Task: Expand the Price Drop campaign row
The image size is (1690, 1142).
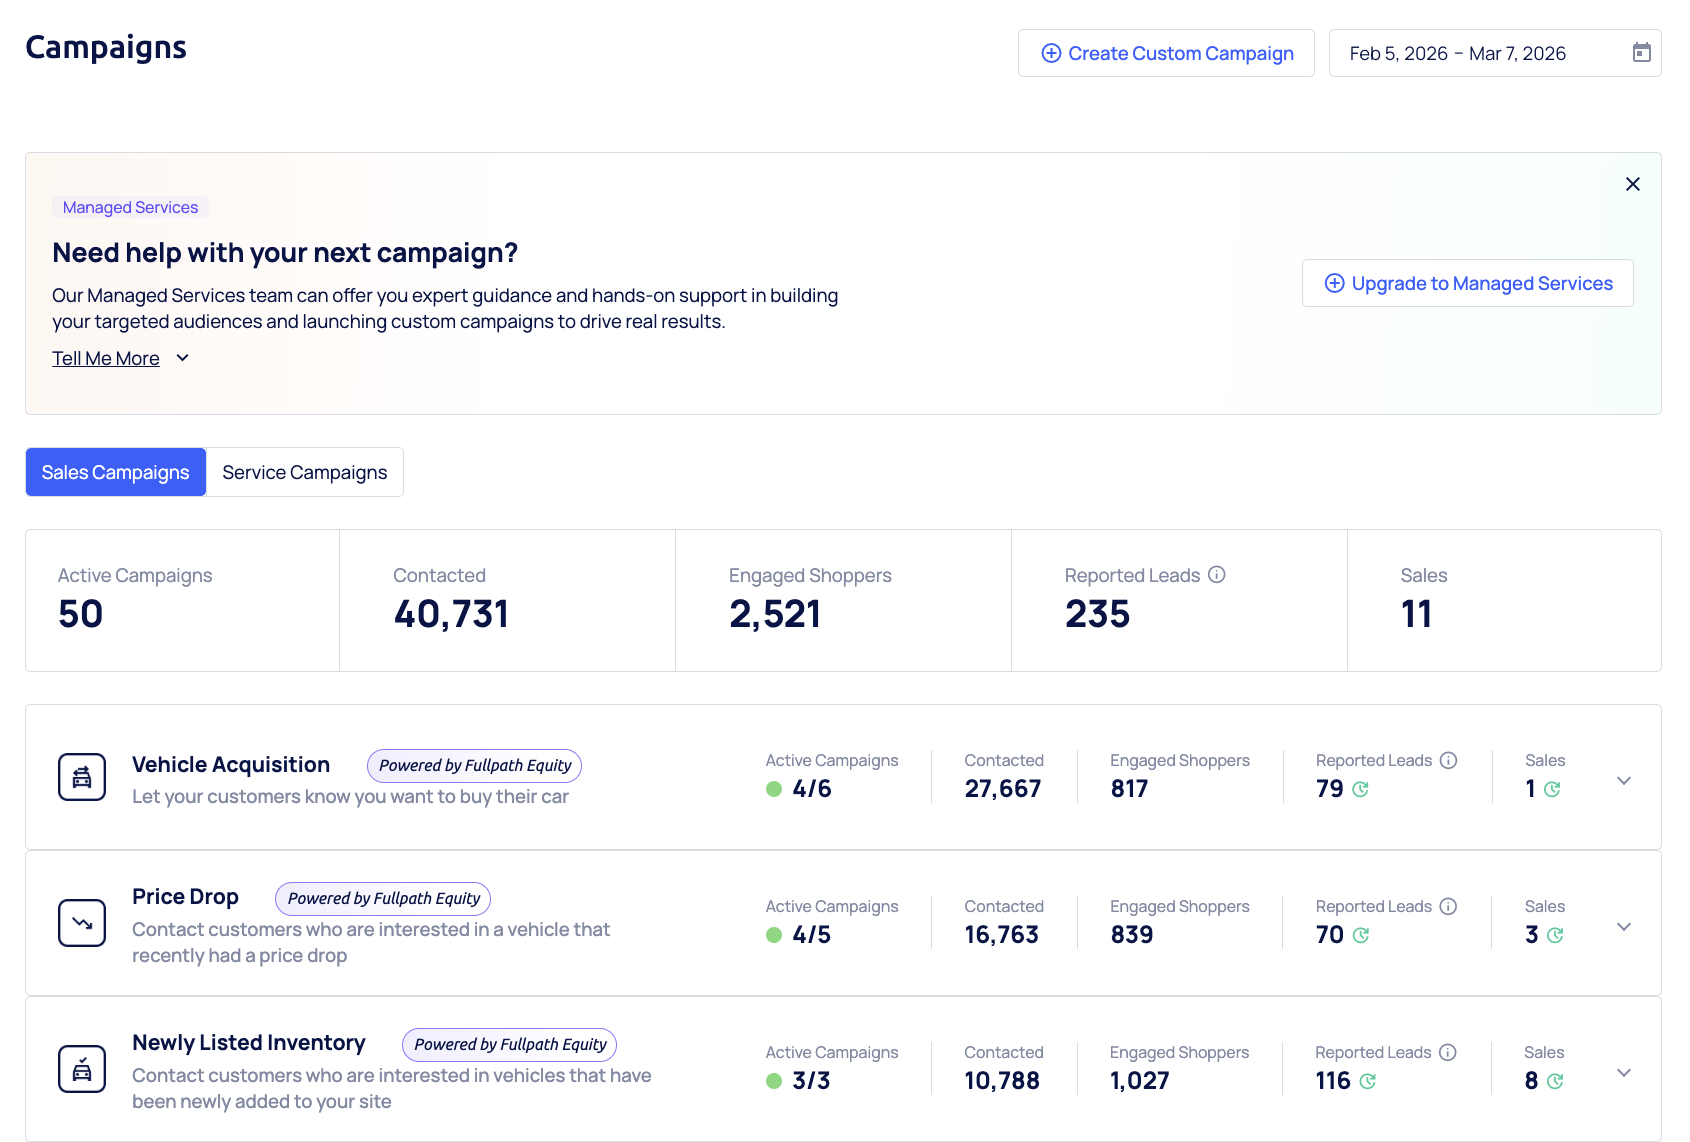Action: 1623,927
